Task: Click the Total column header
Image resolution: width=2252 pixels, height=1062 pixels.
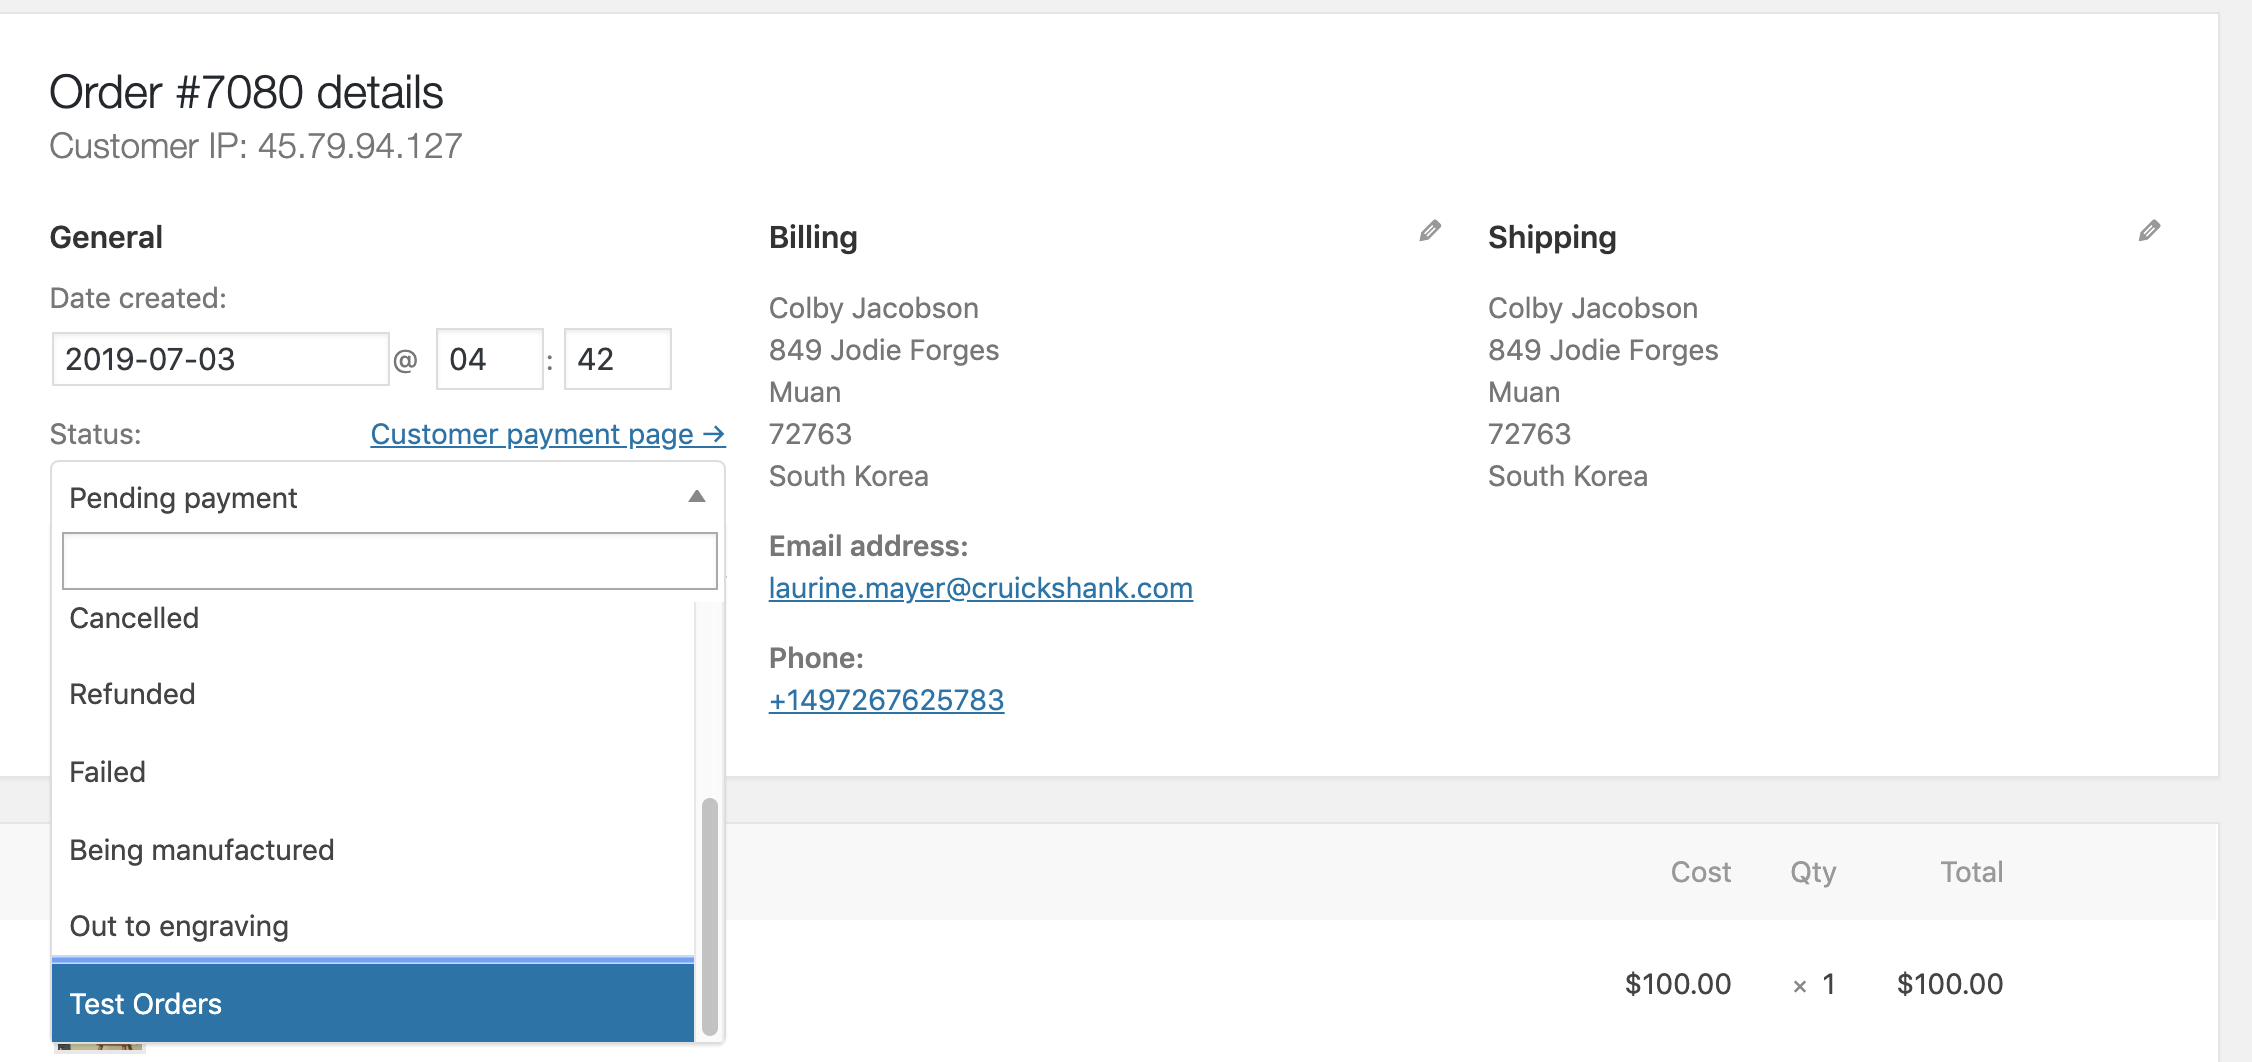Action: click(1971, 872)
